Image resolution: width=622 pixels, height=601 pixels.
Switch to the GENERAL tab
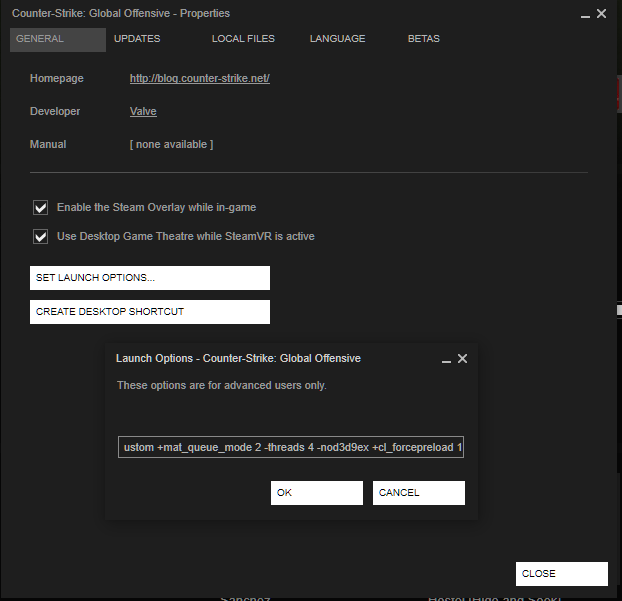tap(58, 39)
